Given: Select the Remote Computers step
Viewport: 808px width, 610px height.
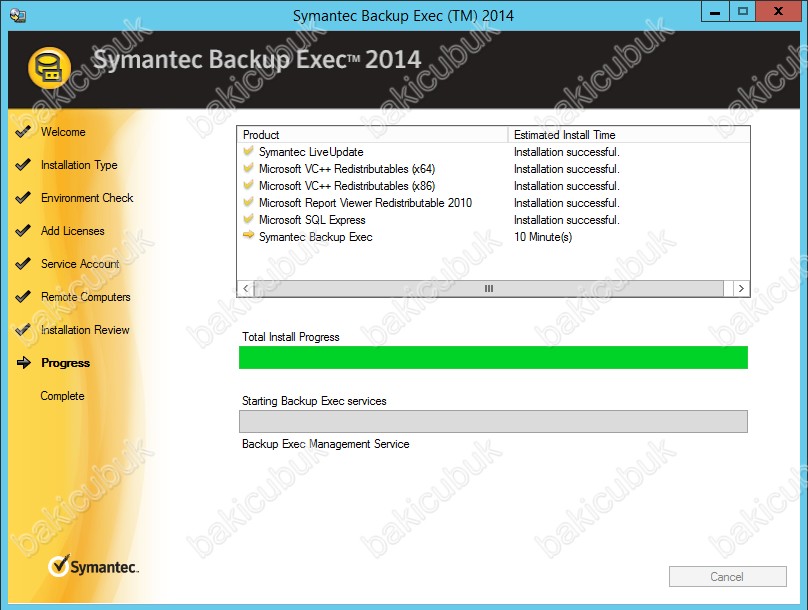Looking at the screenshot, I should [86, 297].
